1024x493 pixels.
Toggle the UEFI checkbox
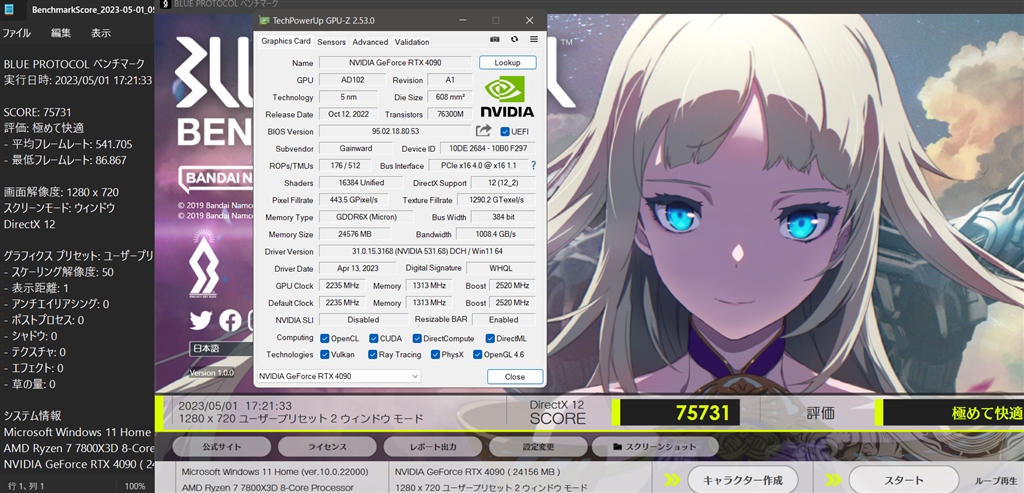pos(504,131)
